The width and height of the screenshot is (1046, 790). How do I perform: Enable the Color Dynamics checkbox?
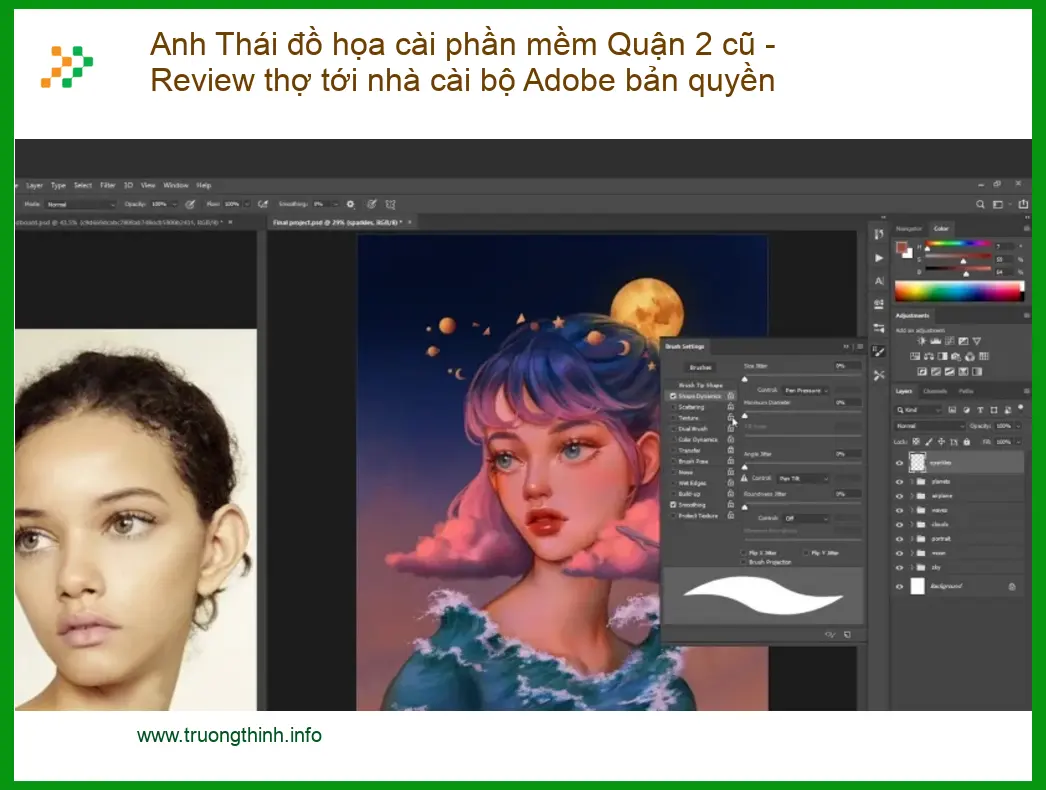[673, 440]
